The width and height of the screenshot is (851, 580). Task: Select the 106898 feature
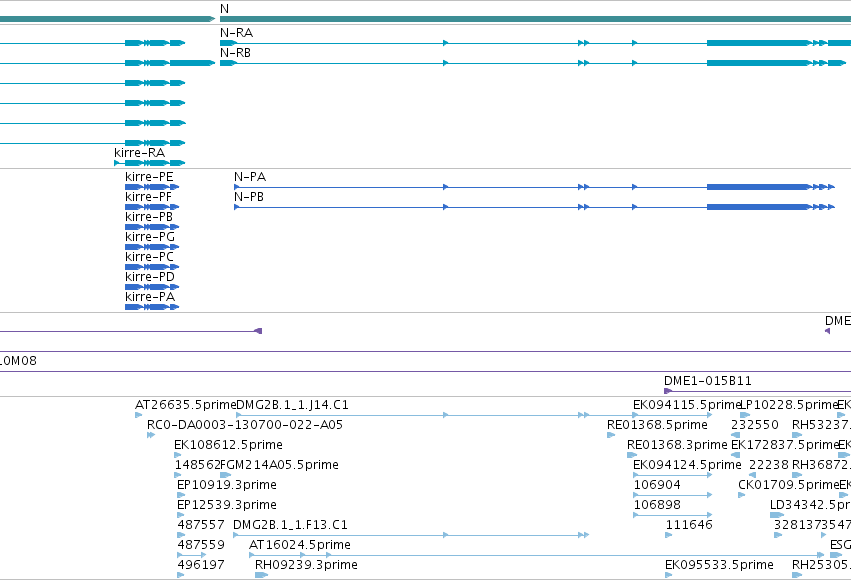point(673,515)
